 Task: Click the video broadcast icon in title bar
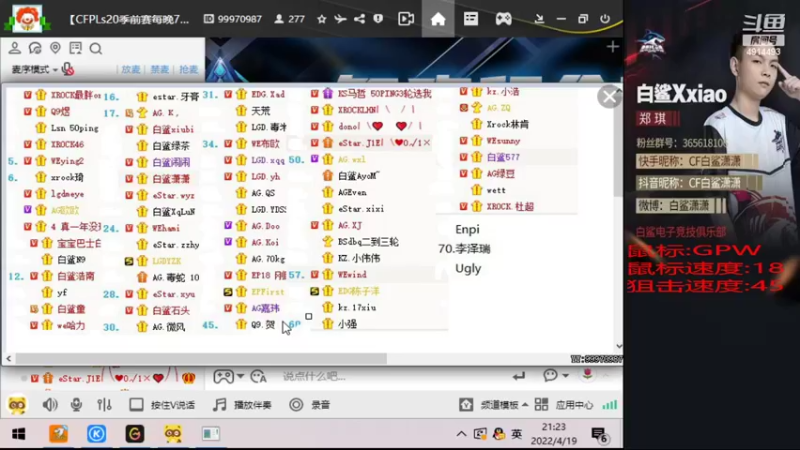pos(406,19)
